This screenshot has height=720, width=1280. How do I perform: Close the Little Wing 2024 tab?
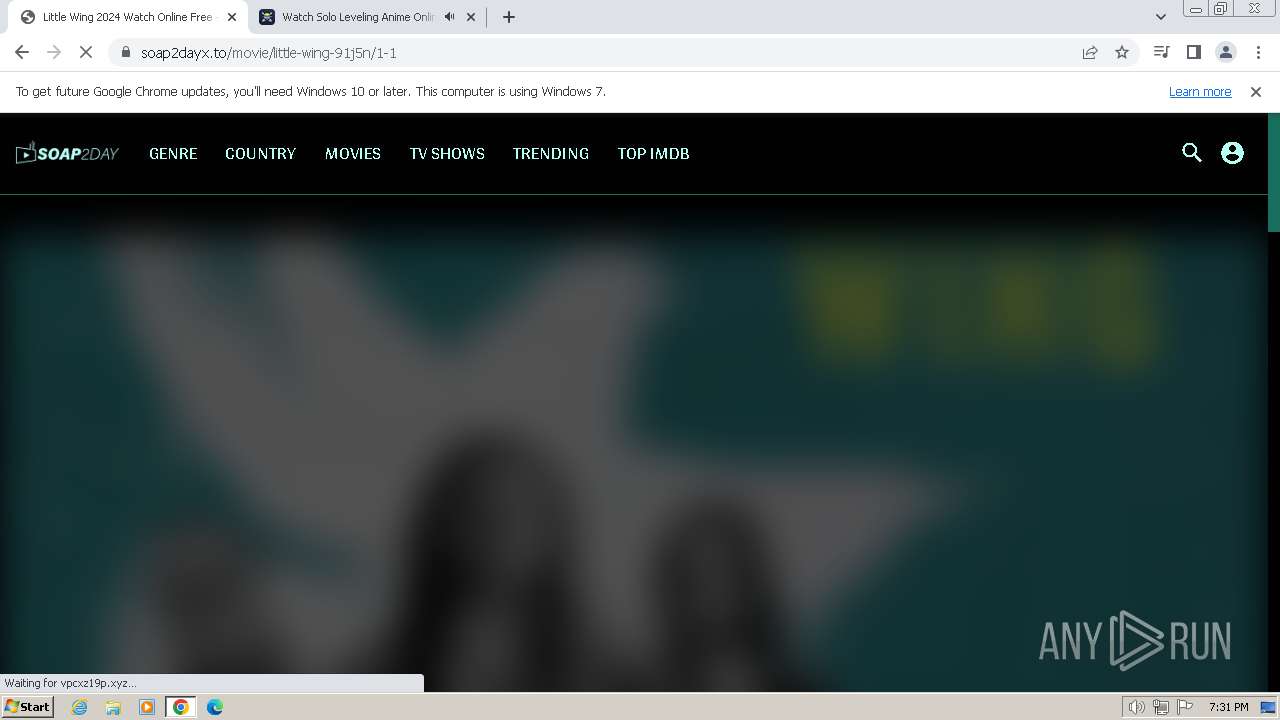232,17
